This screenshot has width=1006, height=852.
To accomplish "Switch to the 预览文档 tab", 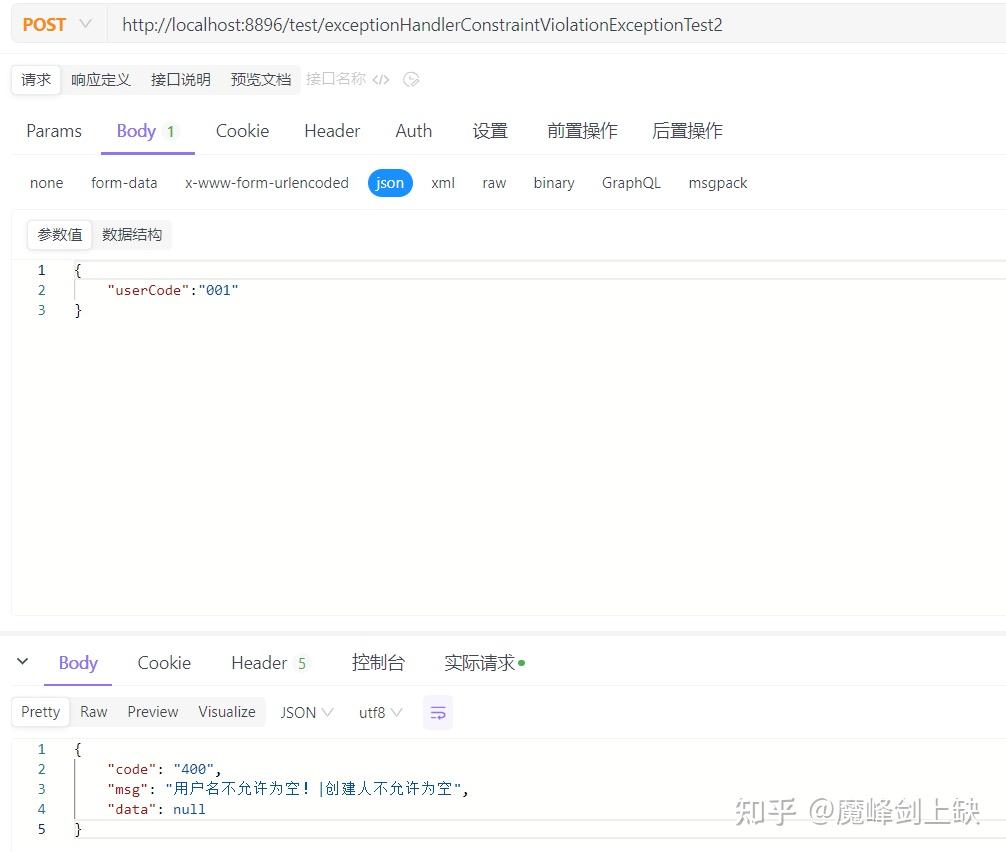I will click(x=260, y=80).
